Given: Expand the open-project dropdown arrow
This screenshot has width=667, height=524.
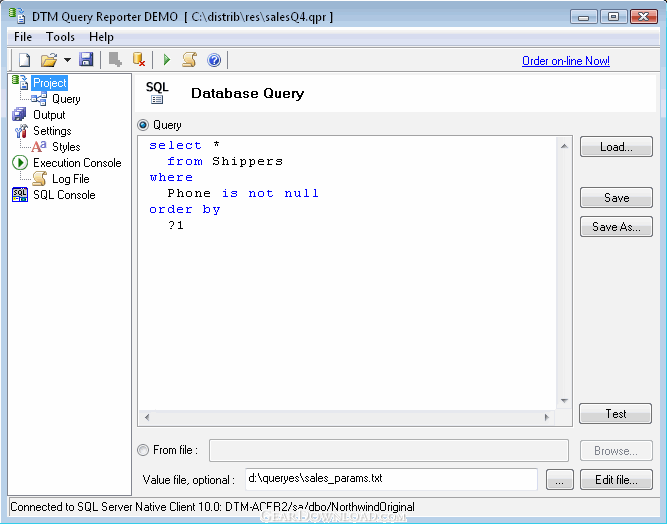Looking at the screenshot, I should click(x=67, y=60).
